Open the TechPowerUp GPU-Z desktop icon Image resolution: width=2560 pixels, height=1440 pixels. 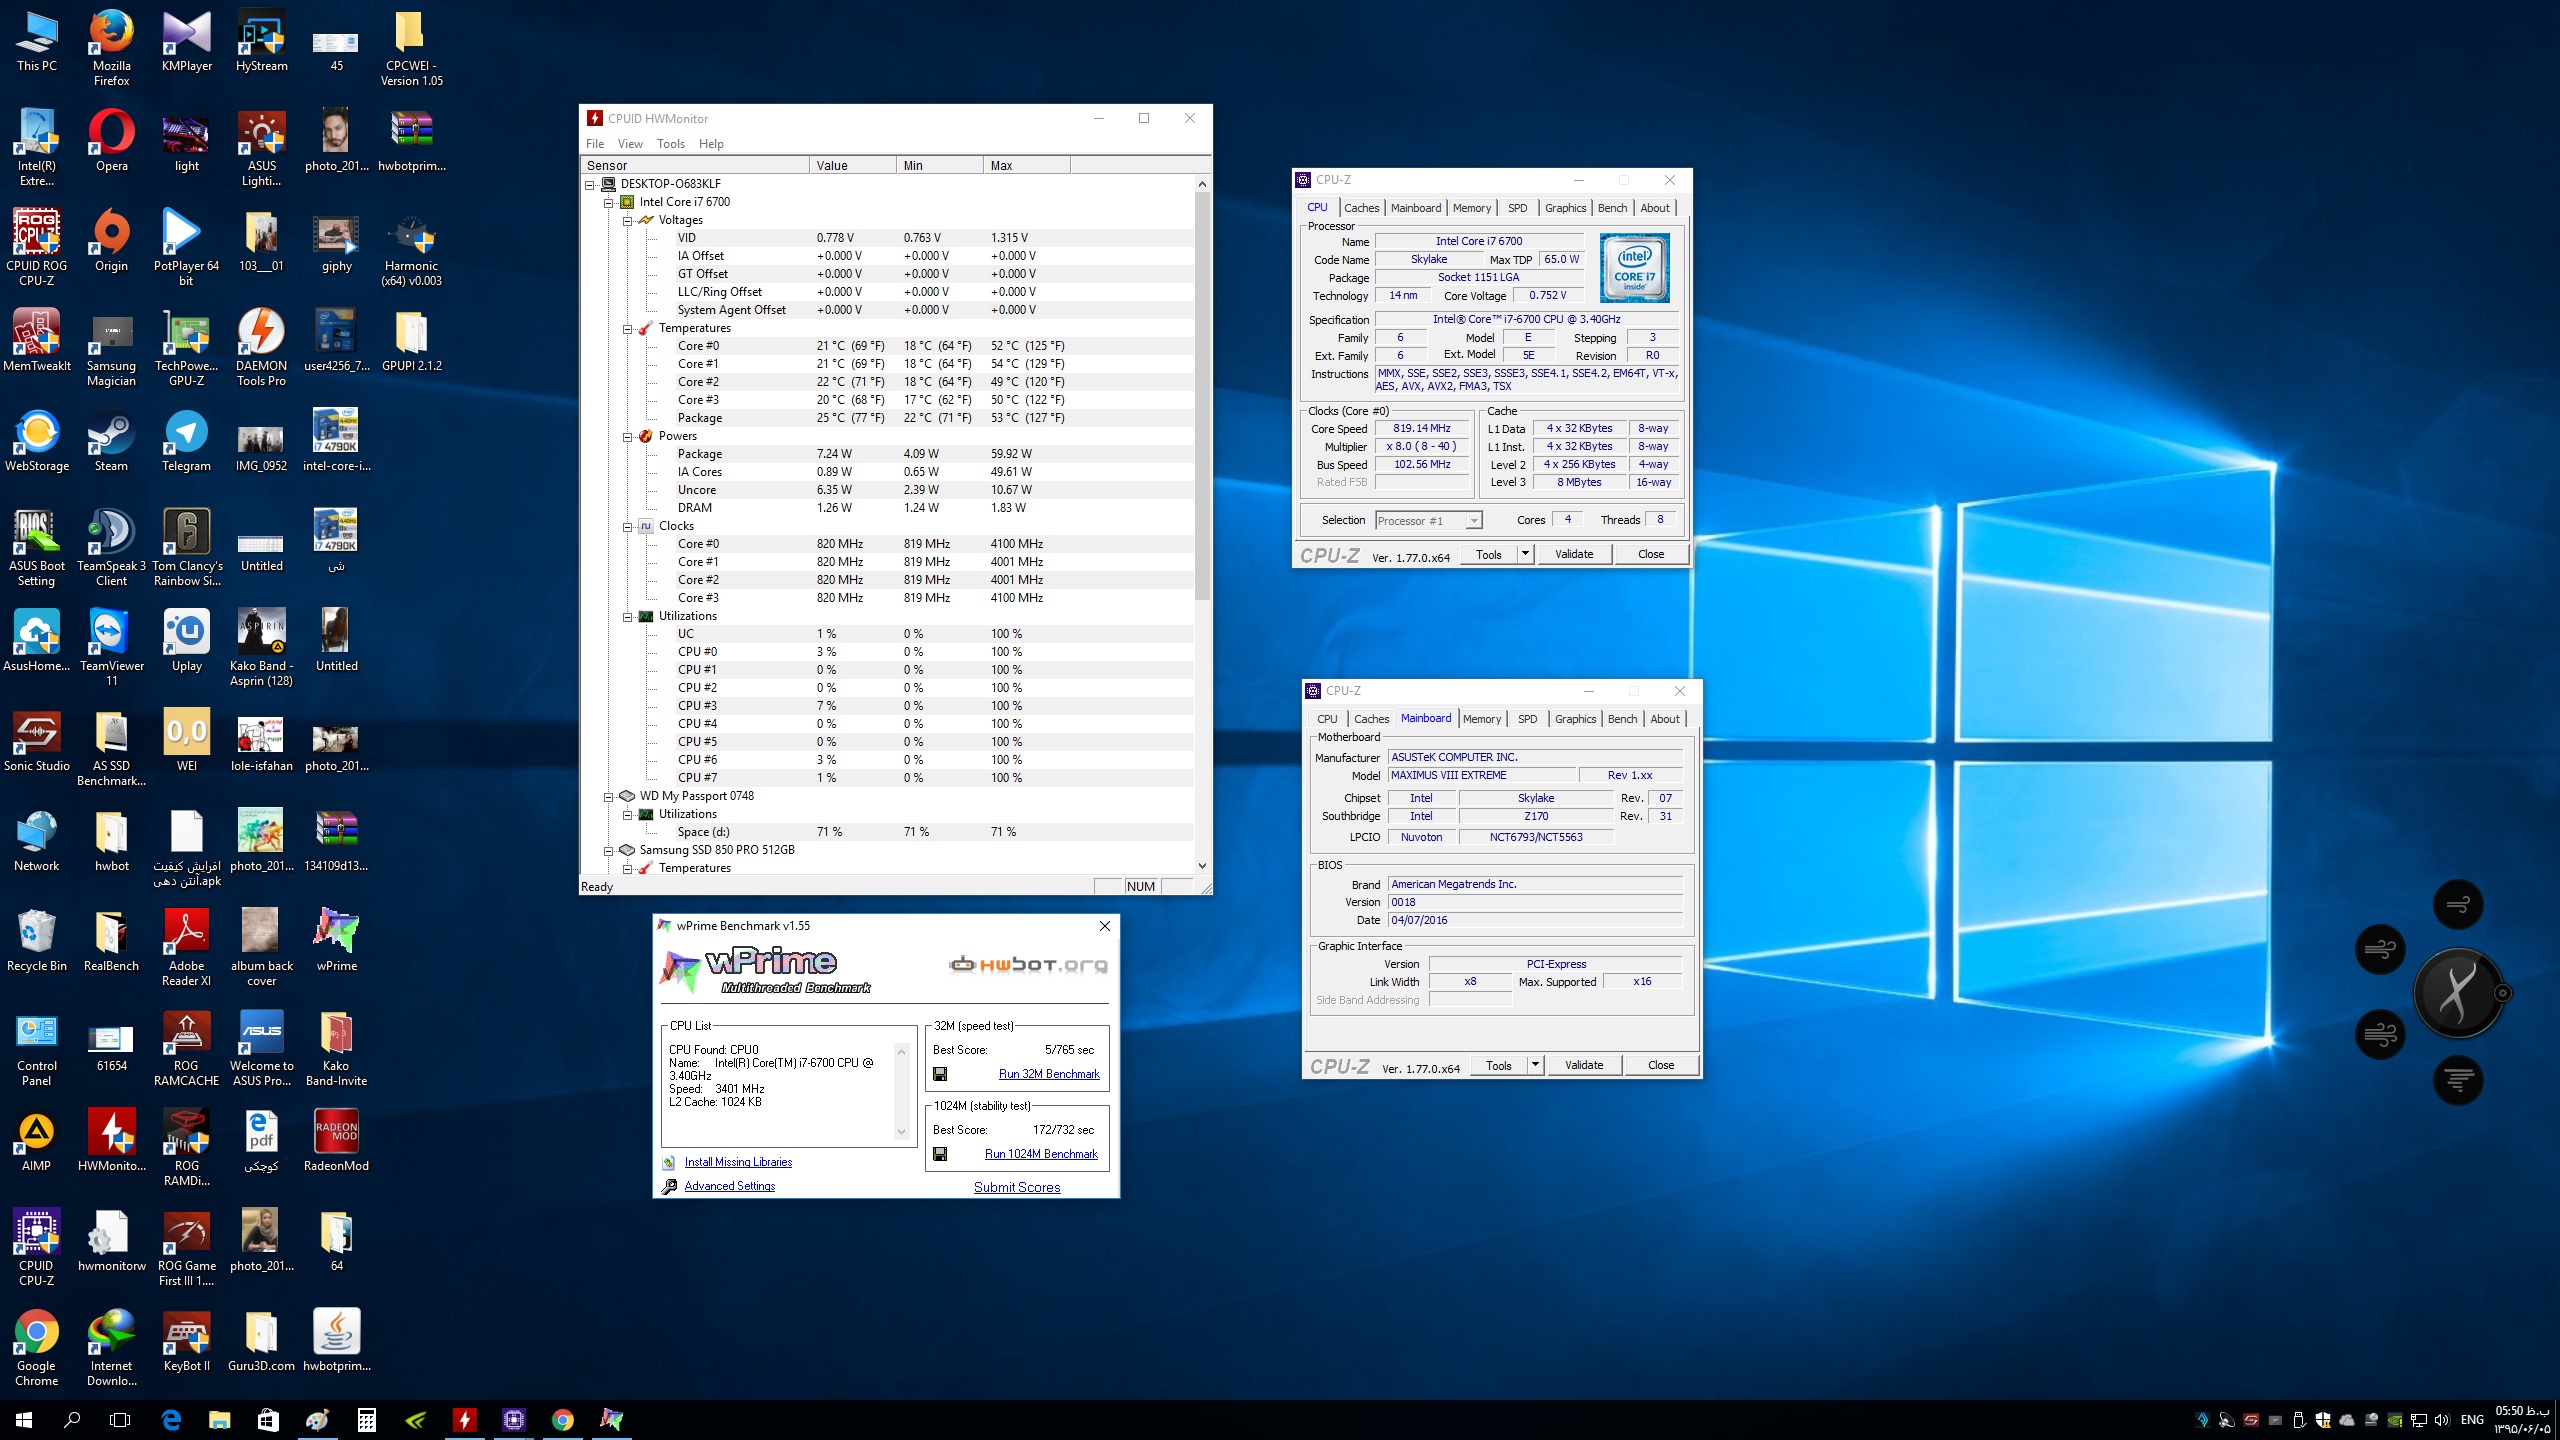[186, 348]
